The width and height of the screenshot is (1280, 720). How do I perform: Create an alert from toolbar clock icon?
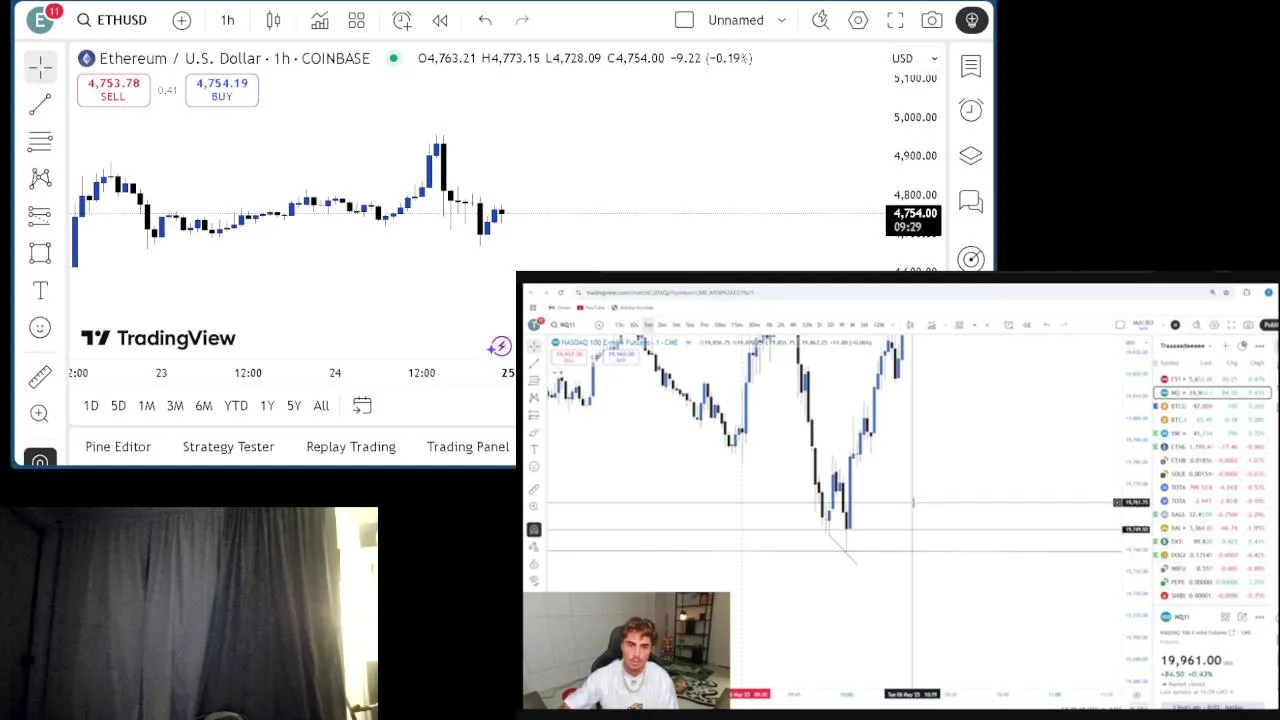tap(402, 20)
